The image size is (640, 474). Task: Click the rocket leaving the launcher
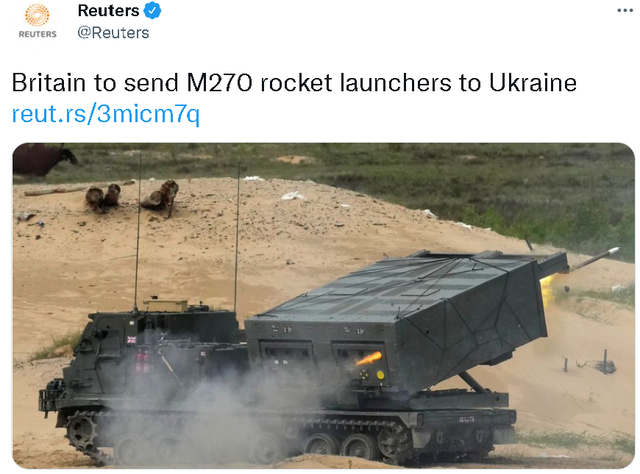(x=594, y=258)
